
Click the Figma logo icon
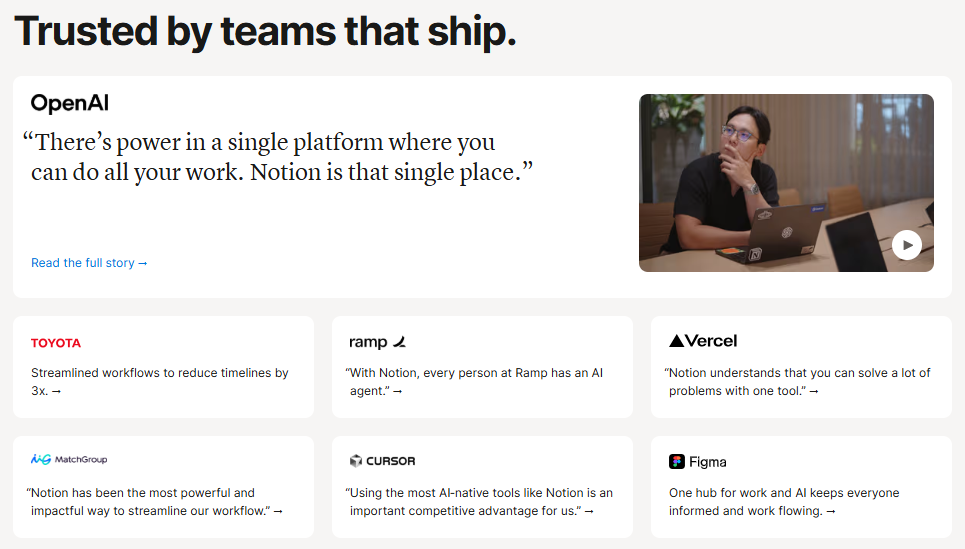pos(677,462)
